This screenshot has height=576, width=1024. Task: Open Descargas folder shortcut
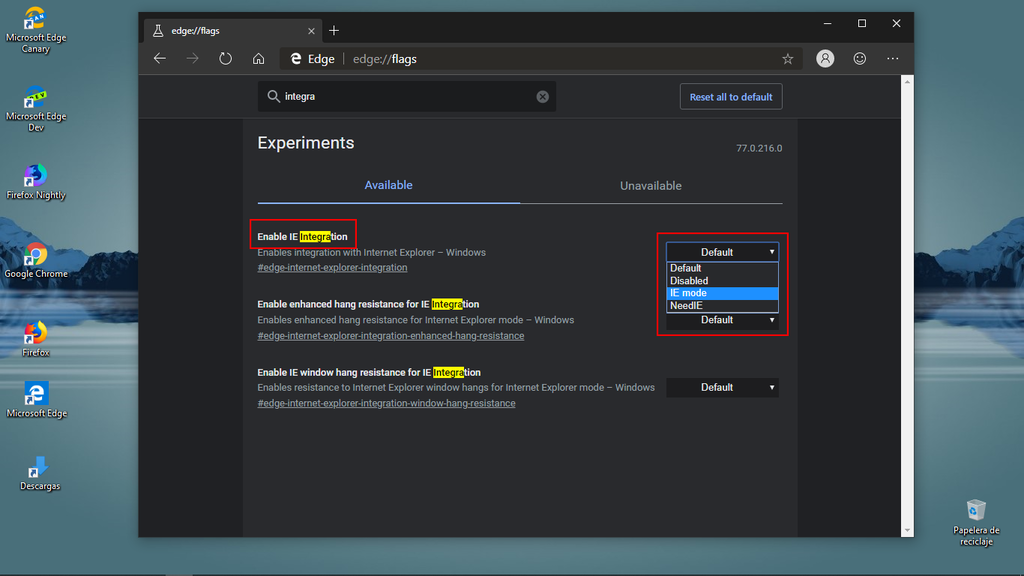[39, 473]
